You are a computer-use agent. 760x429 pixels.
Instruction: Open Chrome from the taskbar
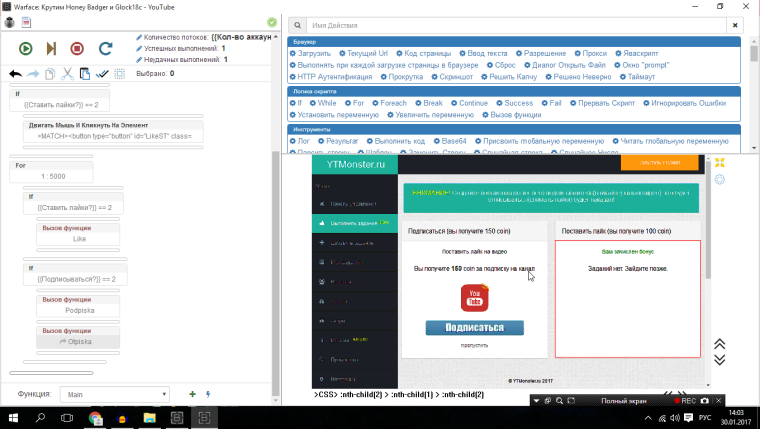click(95, 418)
